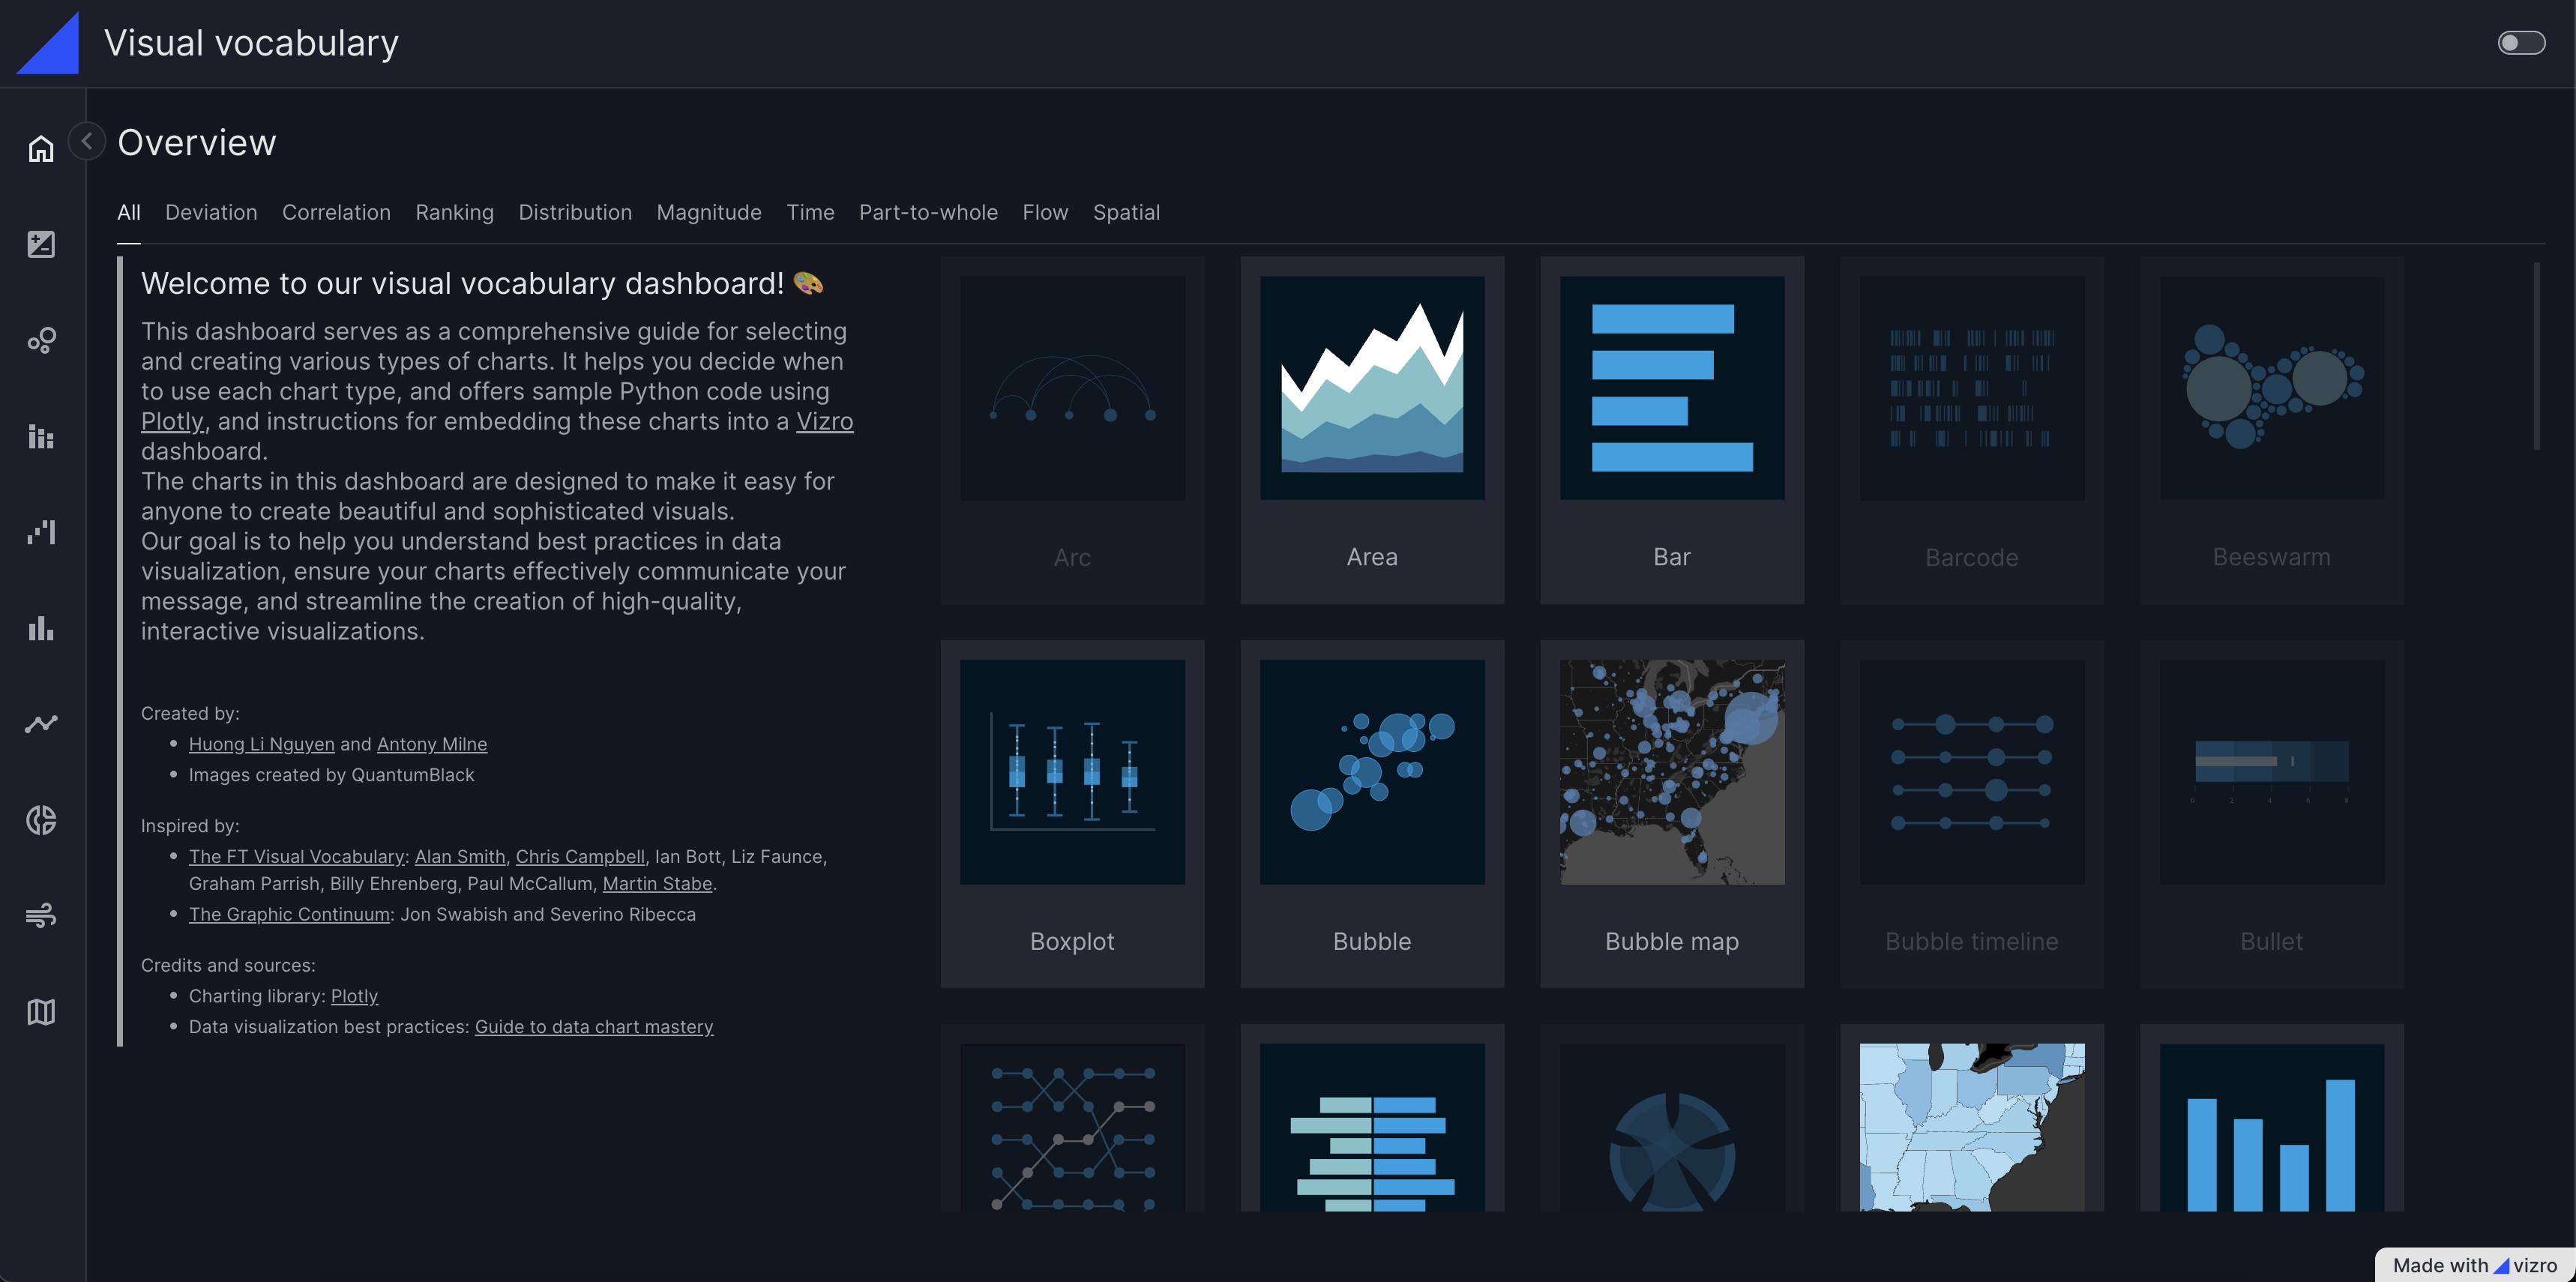Open Huong Li Nguyen's profile link
This screenshot has width=2576, height=1282.
[262, 744]
